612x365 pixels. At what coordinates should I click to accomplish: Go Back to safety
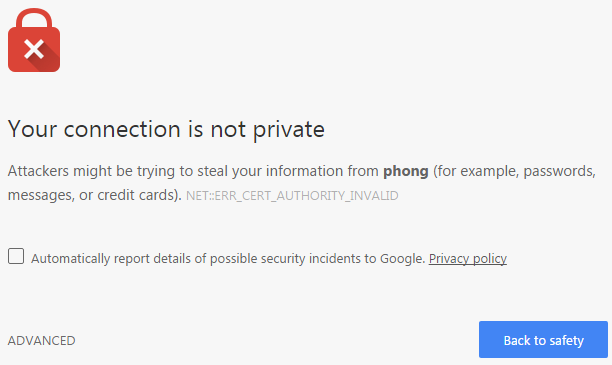pos(543,340)
